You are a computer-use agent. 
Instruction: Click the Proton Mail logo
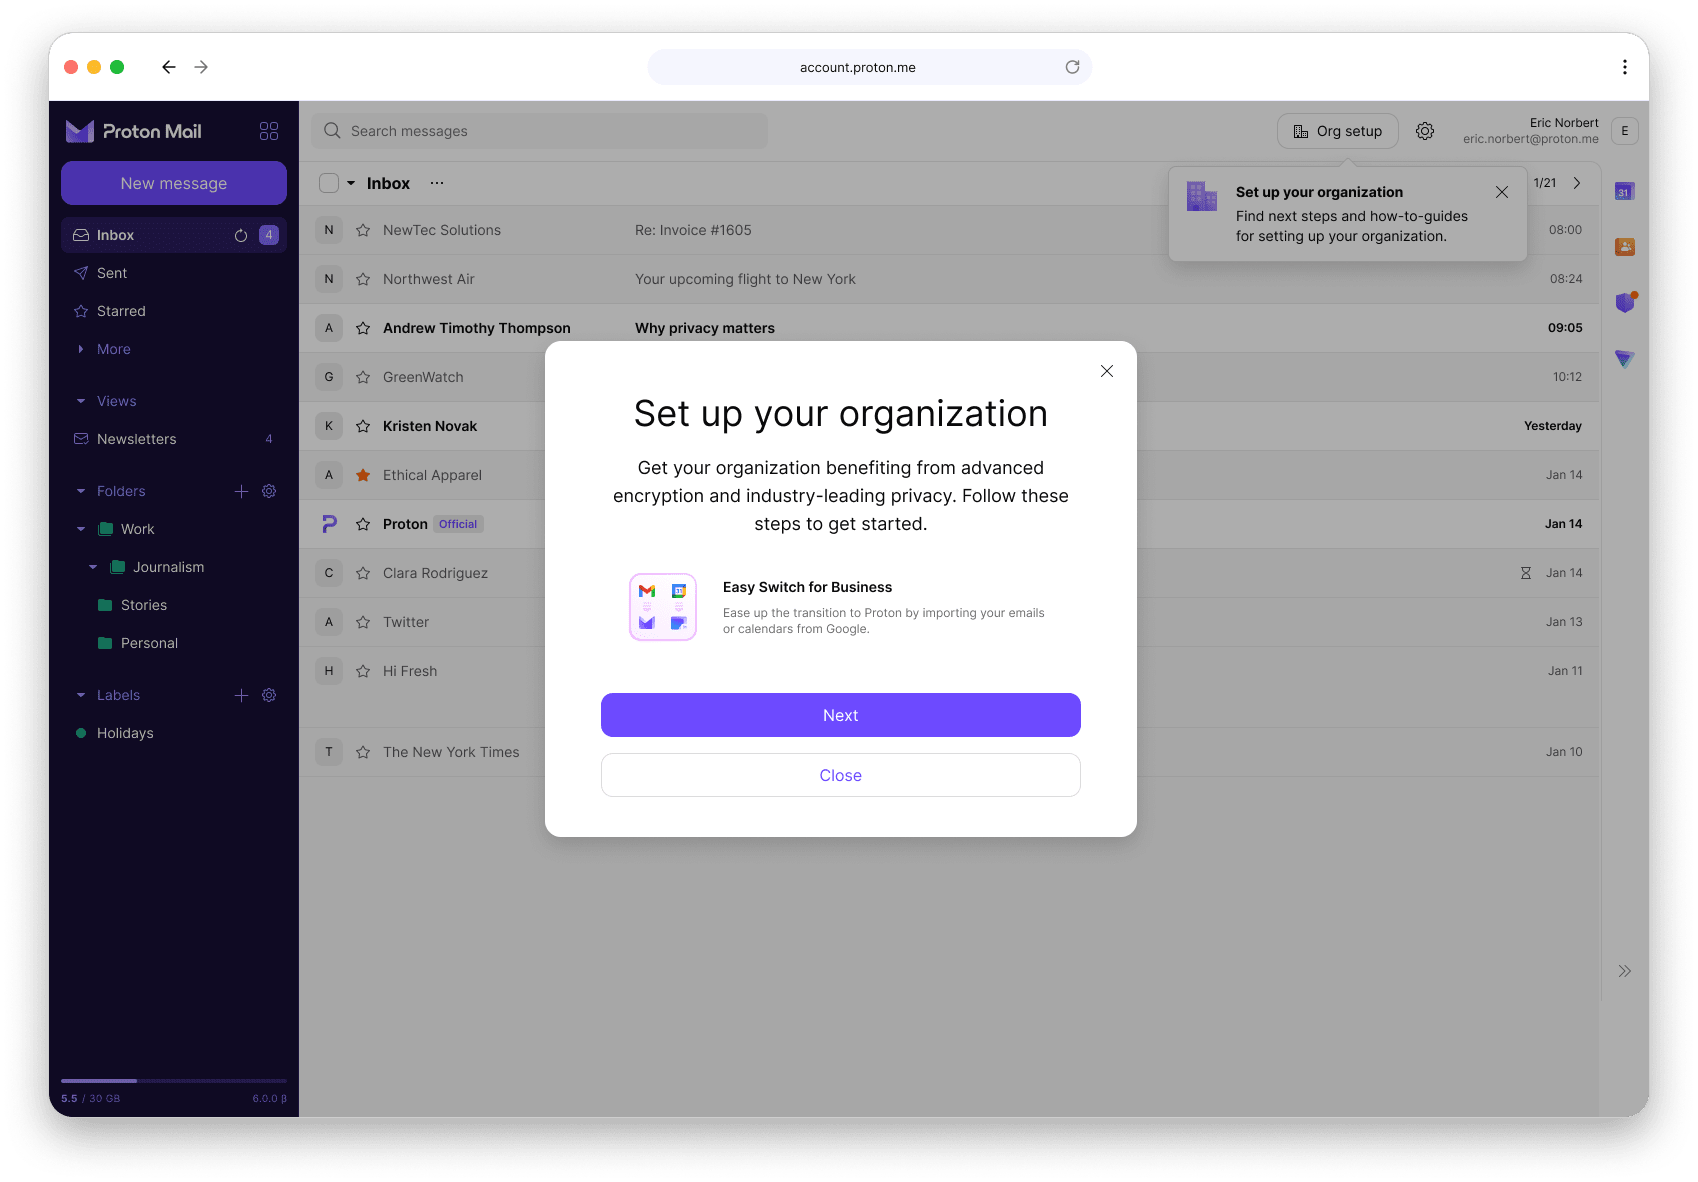coord(134,131)
